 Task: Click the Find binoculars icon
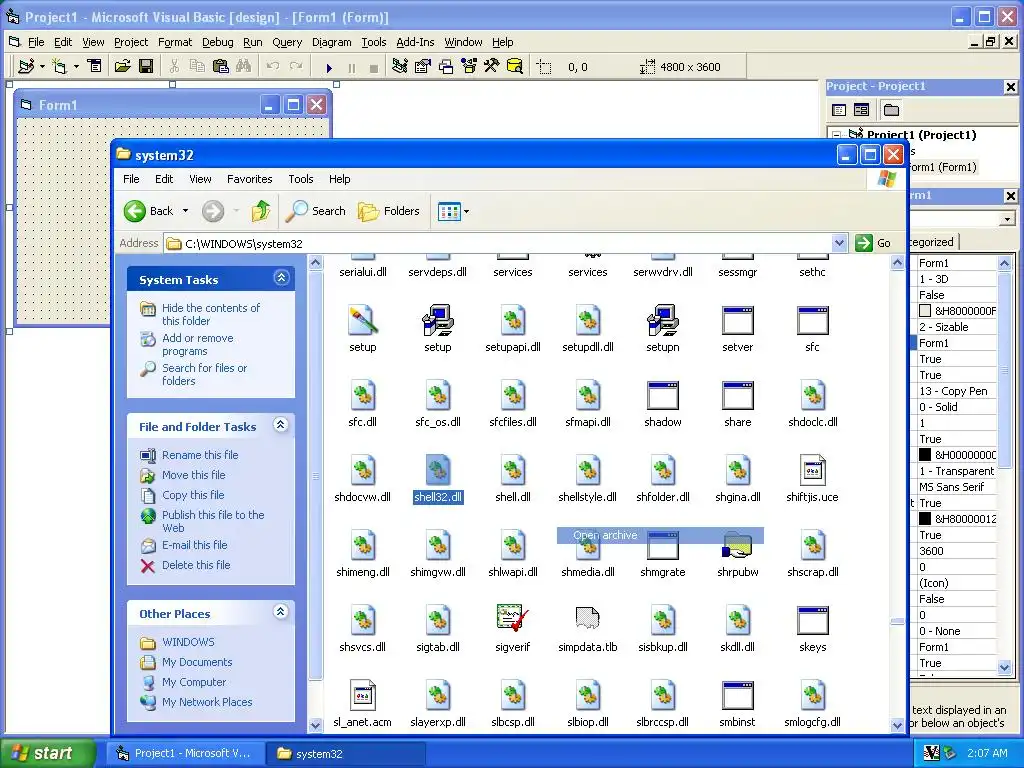point(244,67)
